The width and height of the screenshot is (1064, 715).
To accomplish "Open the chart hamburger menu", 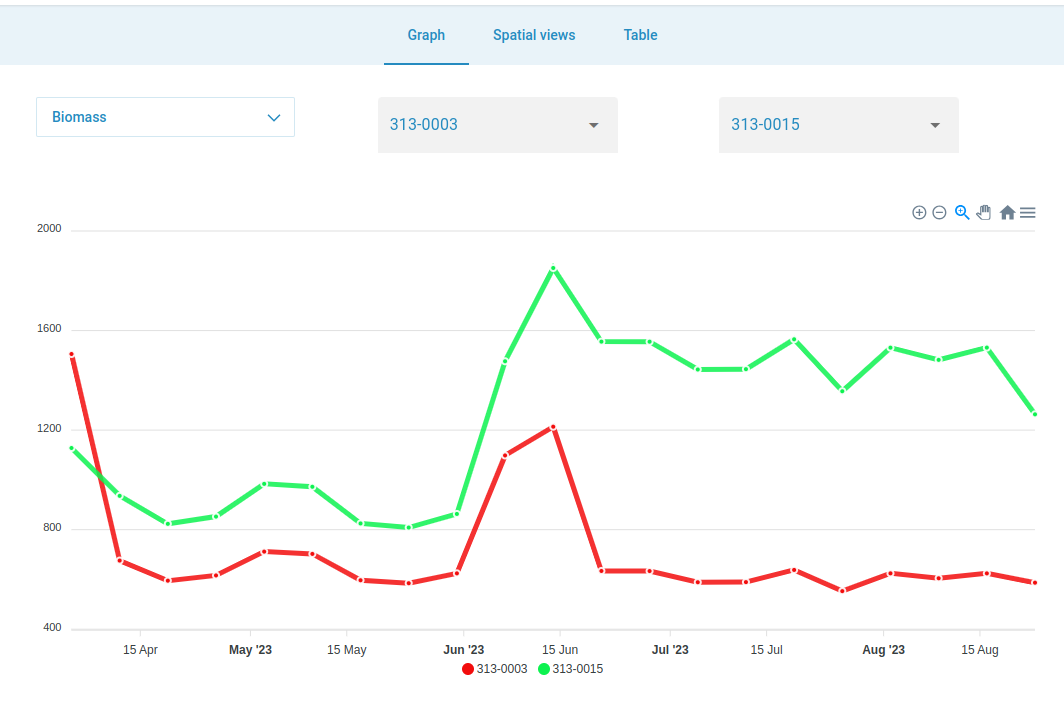I will click(1027, 212).
